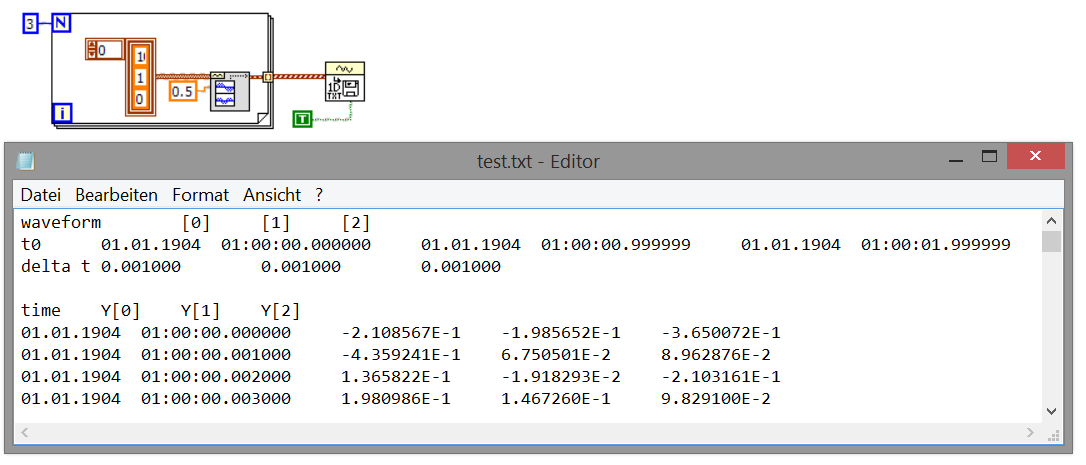The image size is (1086, 465).
Task: Open the Ansicht menu
Action: click(x=272, y=195)
